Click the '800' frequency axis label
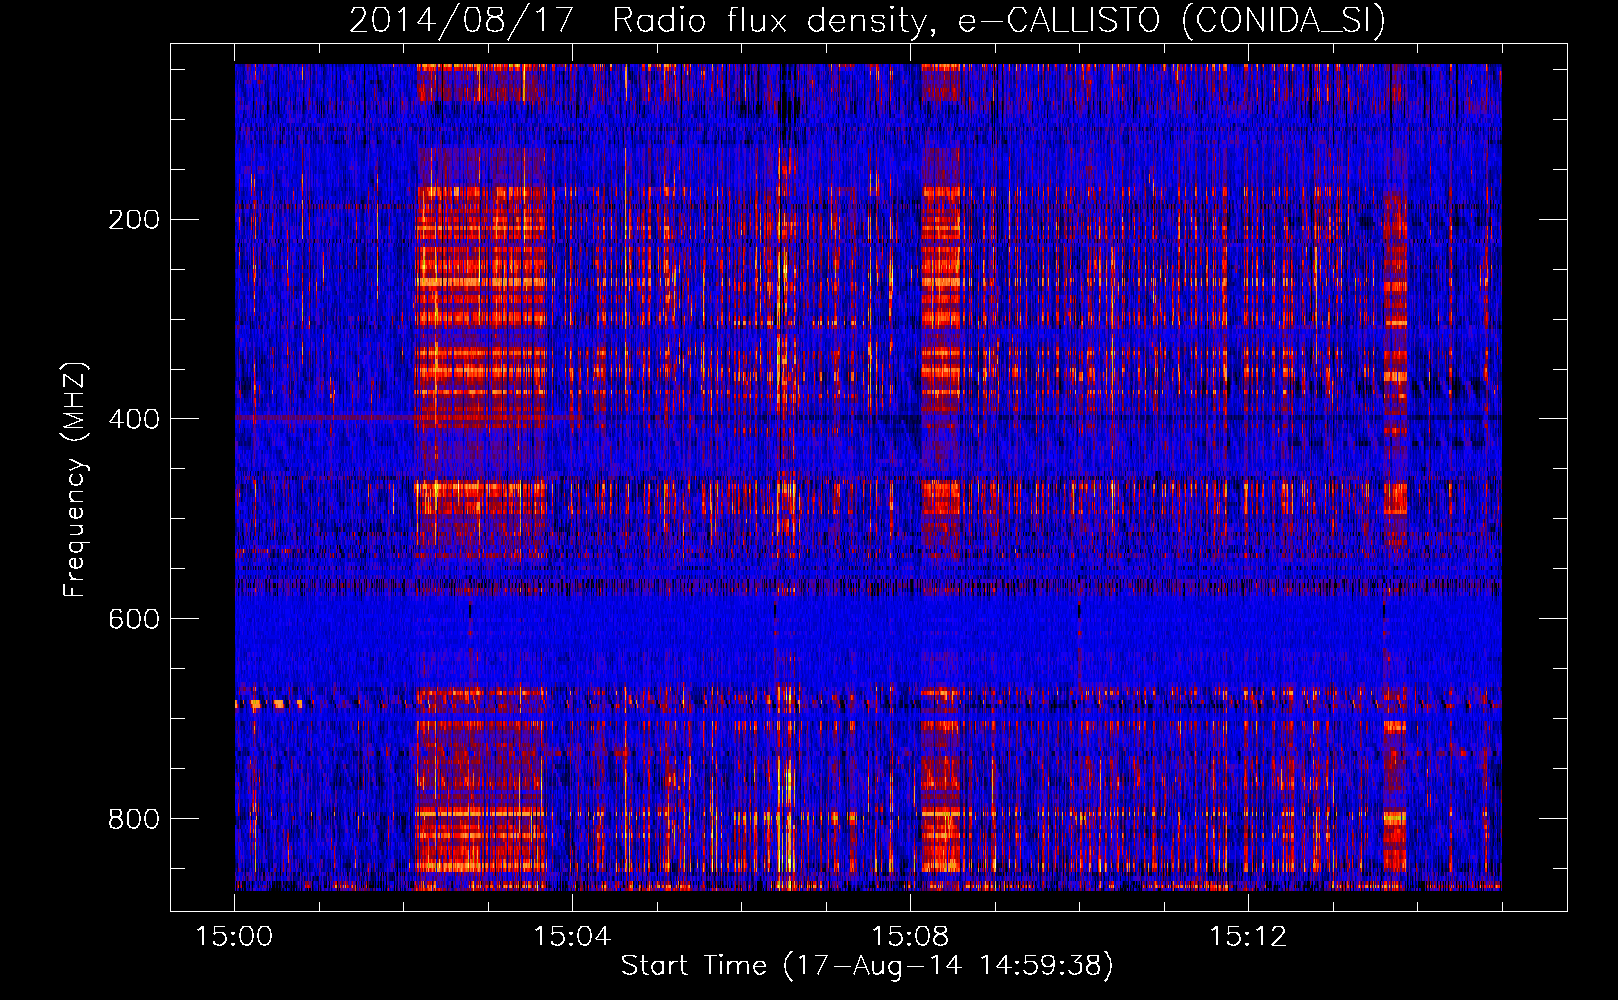This screenshot has height=1000, width=1618. (134, 819)
